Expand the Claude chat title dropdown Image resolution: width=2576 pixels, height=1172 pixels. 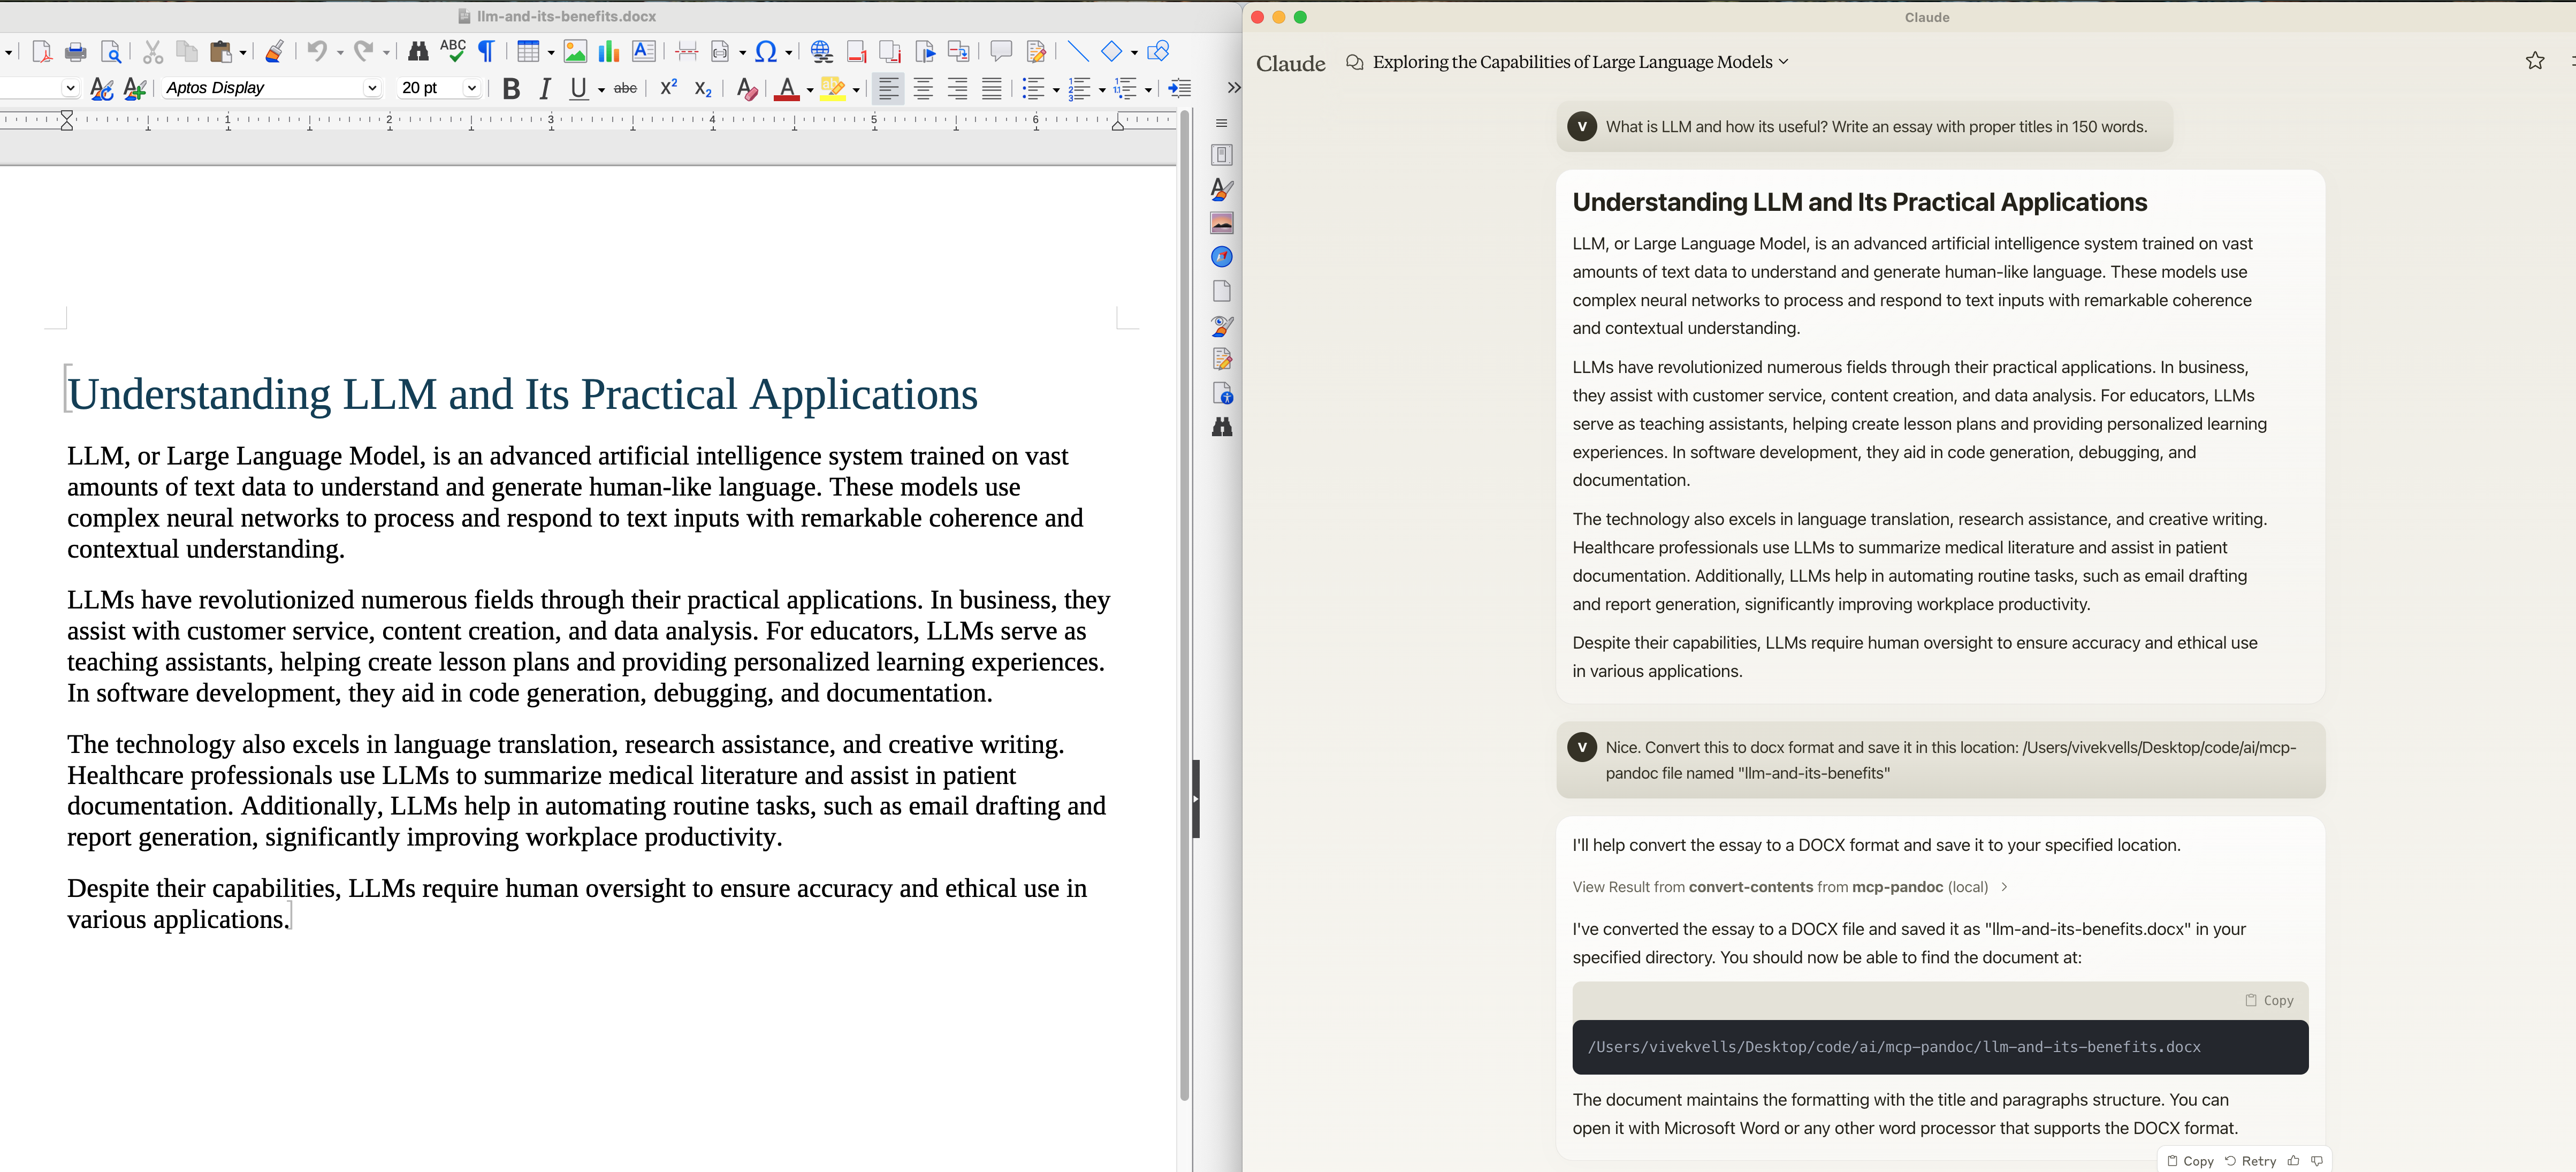pos(1783,62)
